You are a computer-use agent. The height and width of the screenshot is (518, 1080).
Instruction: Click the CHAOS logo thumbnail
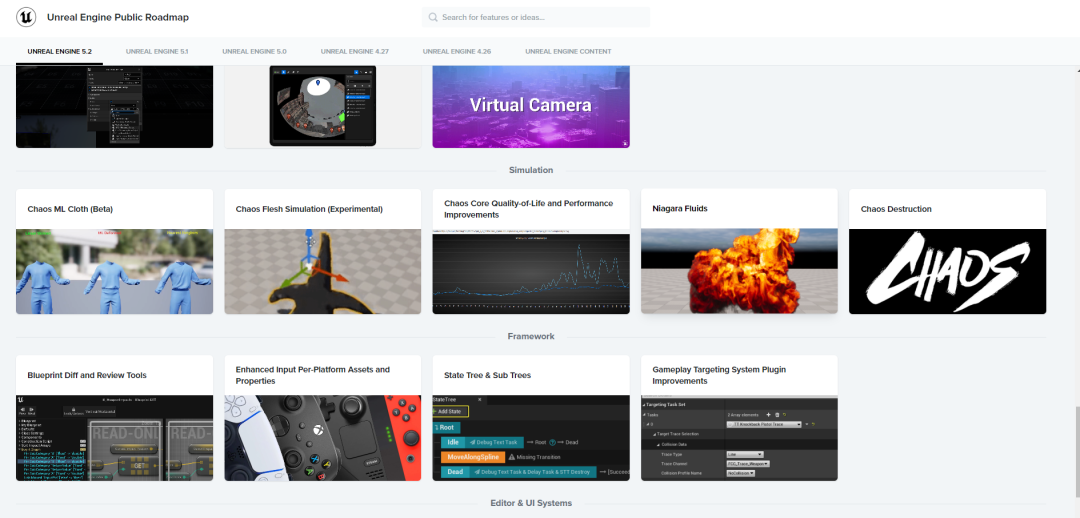pyautogui.click(x=947, y=271)
